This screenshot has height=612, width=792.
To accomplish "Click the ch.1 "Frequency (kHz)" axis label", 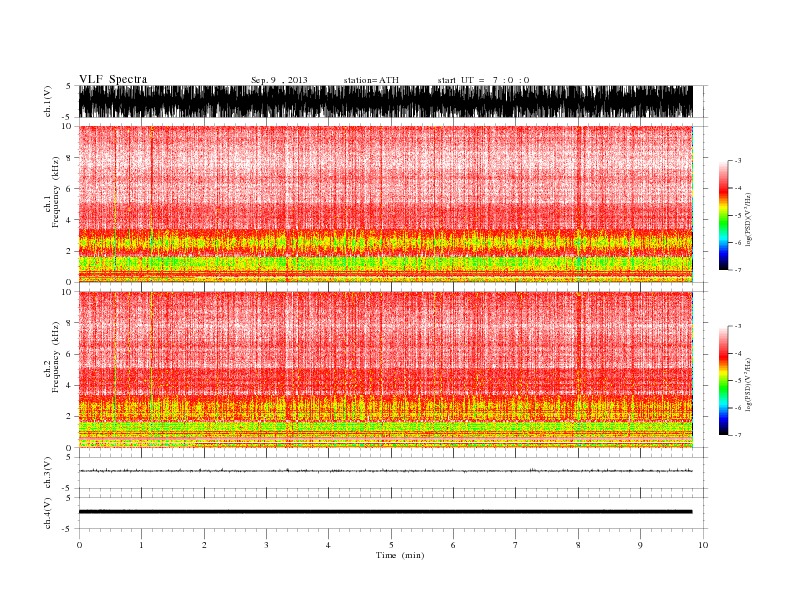I will [x=56, y=192].
